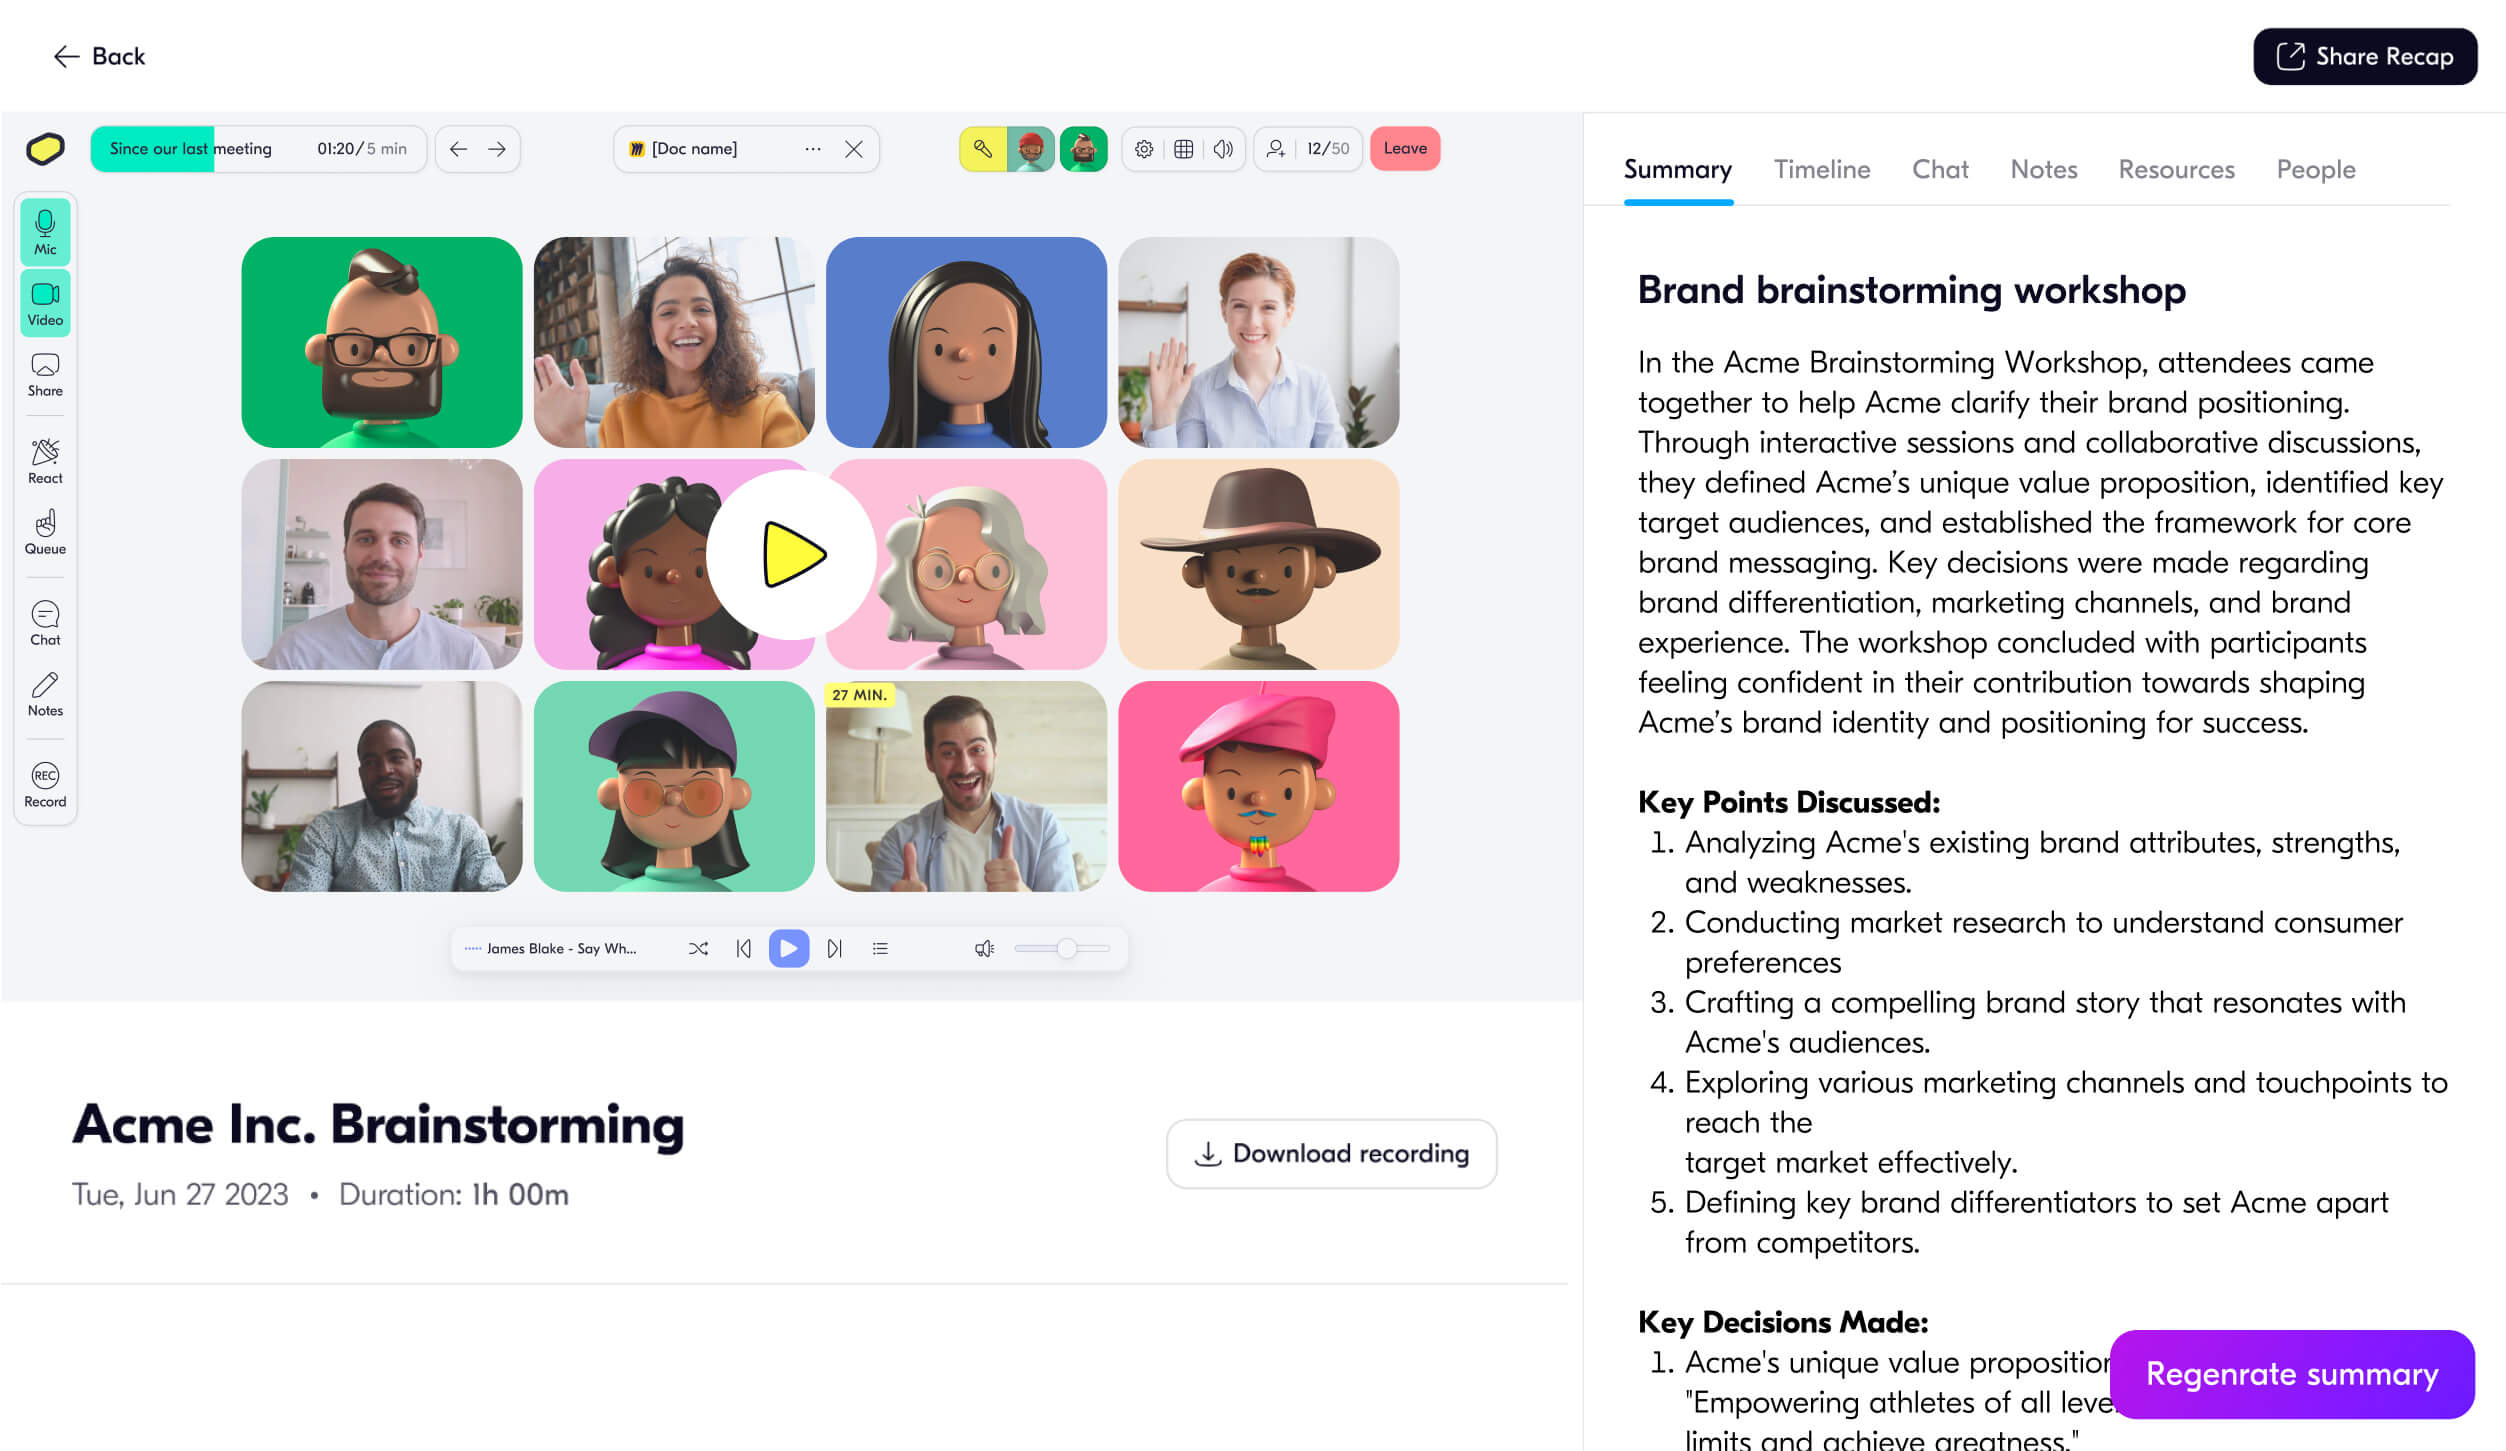Open Chat from left sidebar
The width and height of the screenshot is (2506, 1451).
tap(45, 623)
